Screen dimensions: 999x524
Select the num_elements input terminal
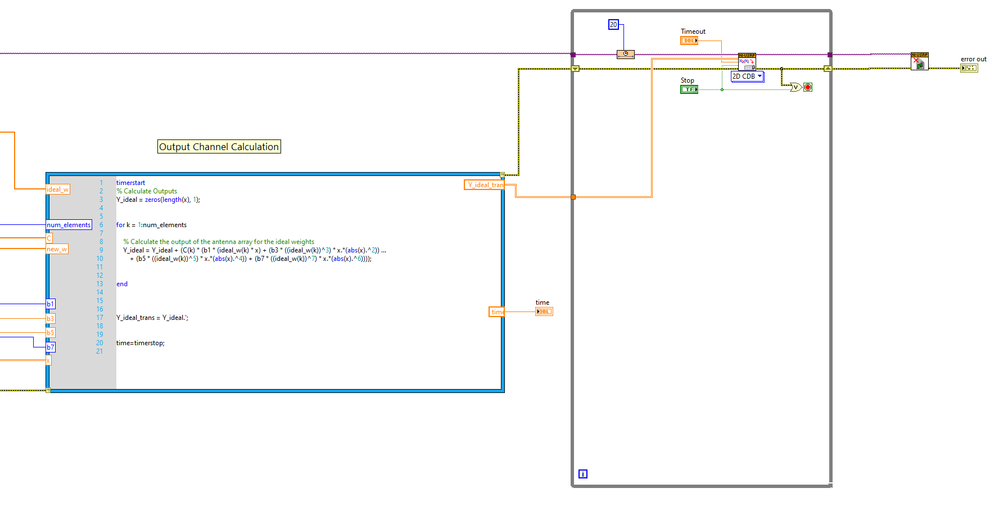point(69,225)
